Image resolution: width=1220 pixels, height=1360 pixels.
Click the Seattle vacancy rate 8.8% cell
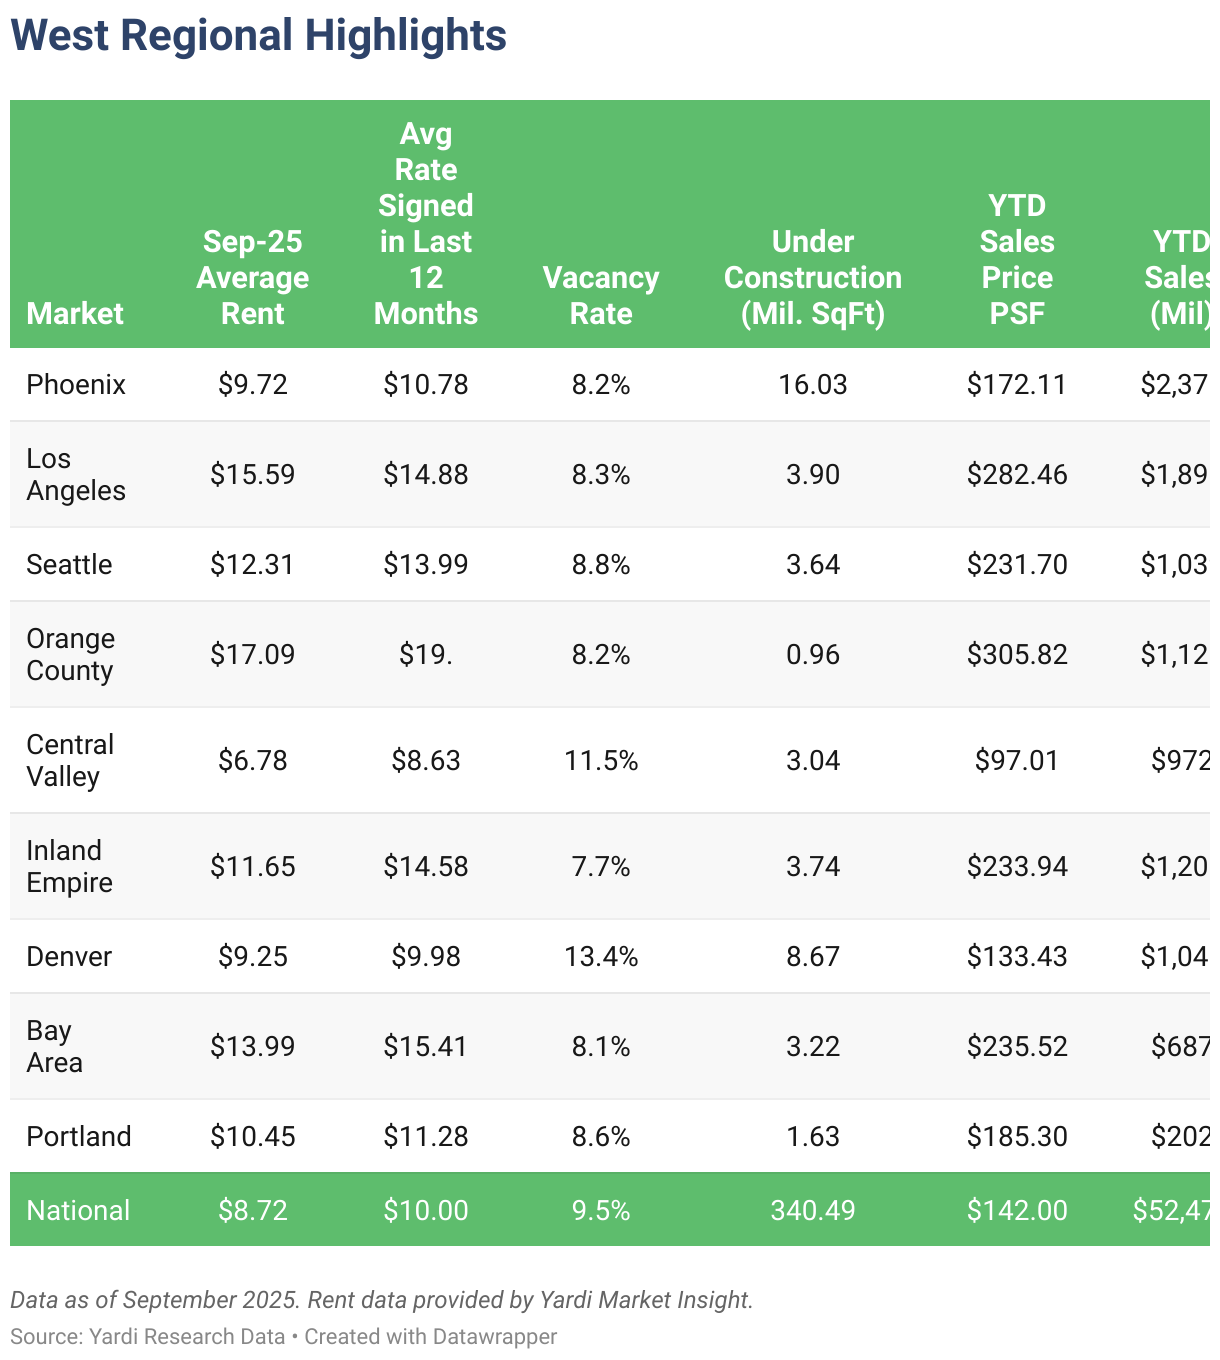tap(601, 564)
